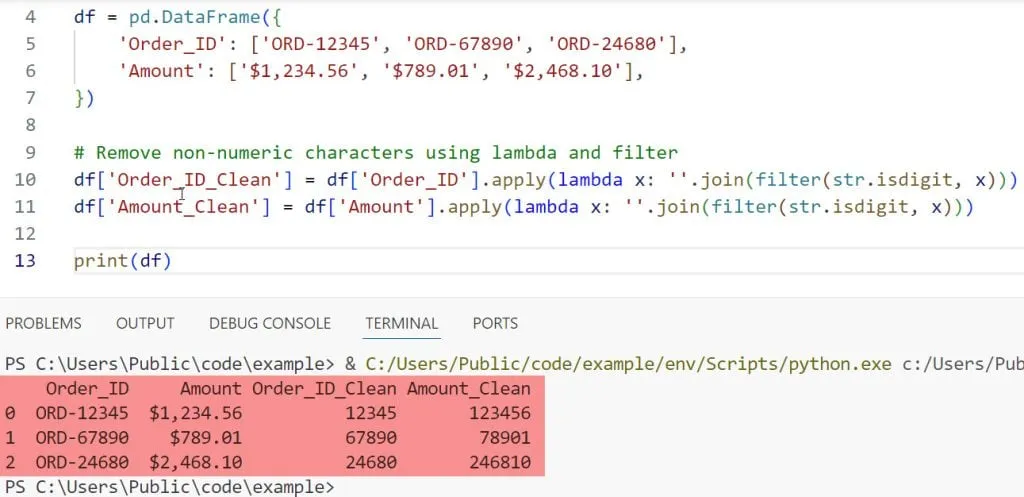Click line number 11 in the gutter

pyautogui.click(x=27, y=207)
